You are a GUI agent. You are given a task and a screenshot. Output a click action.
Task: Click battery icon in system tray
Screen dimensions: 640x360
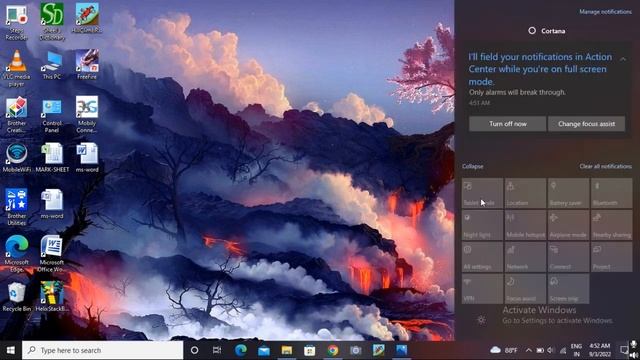540,350
